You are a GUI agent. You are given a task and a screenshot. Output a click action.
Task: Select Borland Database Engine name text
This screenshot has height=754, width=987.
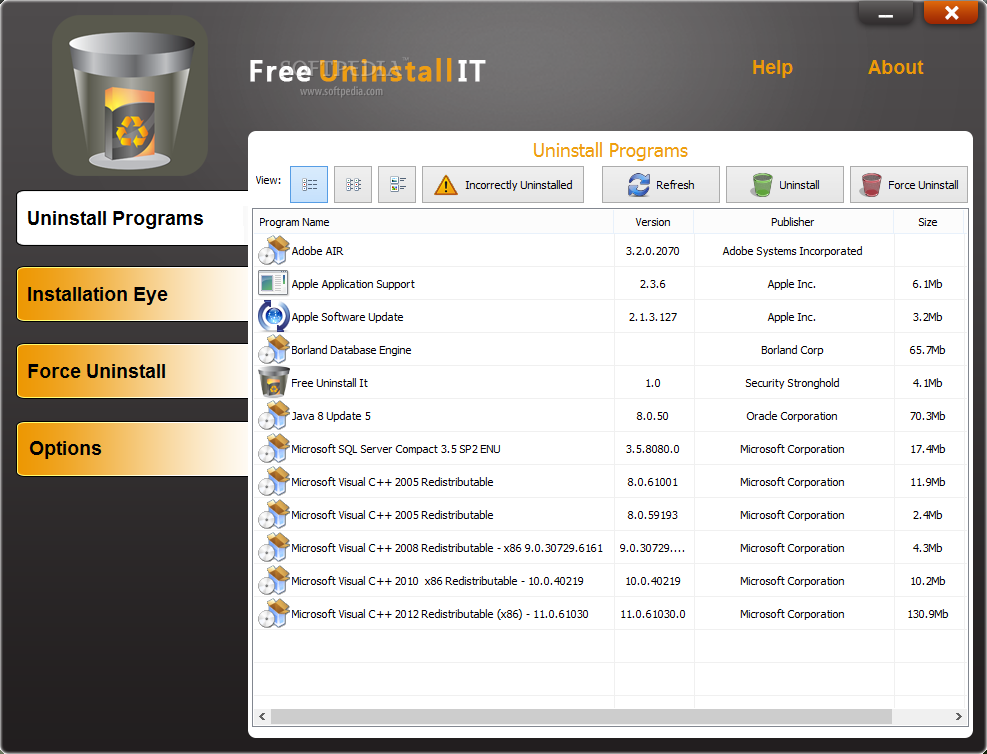pyautogui.click(x=351, y=350)
